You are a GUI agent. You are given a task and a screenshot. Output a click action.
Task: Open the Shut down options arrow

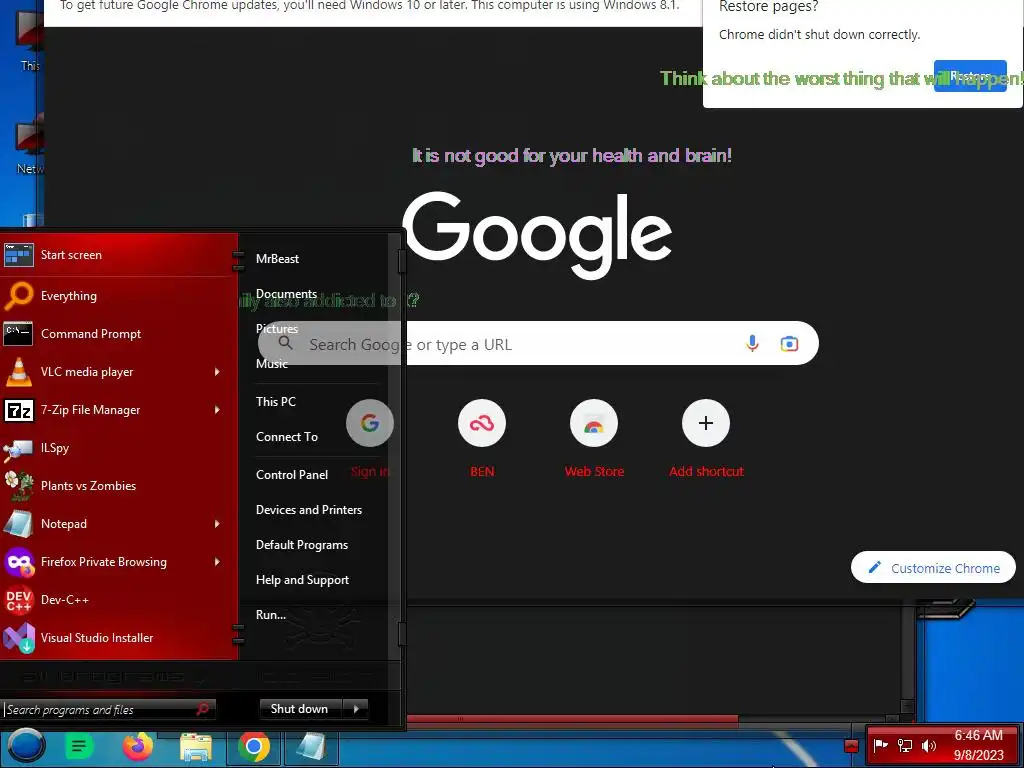point(356,709)
